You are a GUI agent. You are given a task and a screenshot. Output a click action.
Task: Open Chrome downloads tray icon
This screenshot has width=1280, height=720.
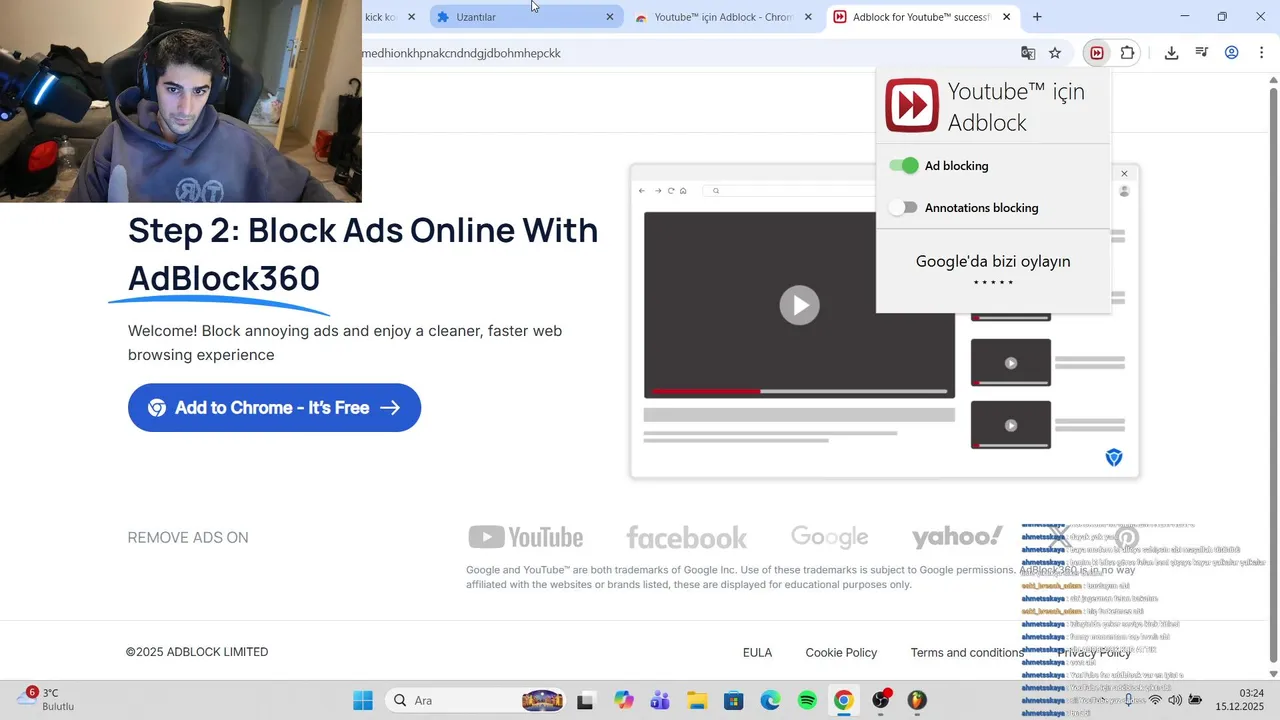(1171, 53)
